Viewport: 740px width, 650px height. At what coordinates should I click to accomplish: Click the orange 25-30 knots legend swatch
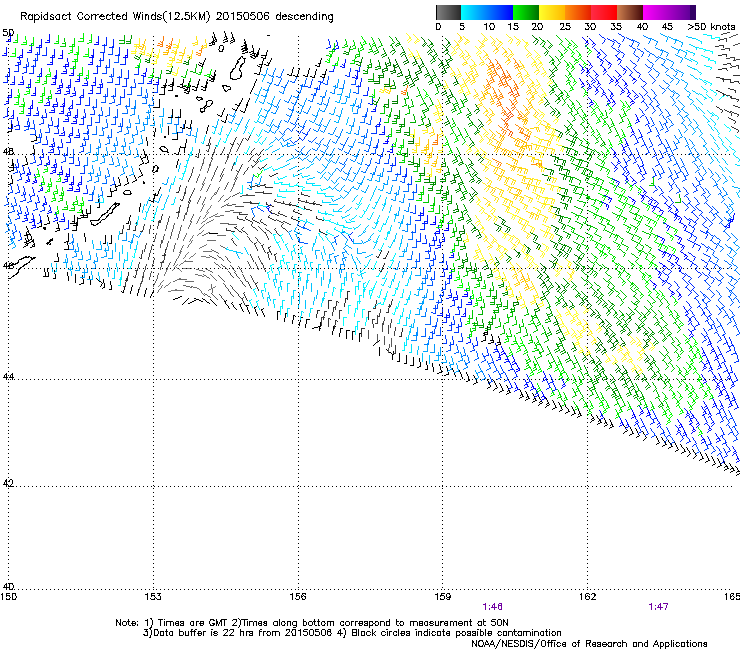578,12
